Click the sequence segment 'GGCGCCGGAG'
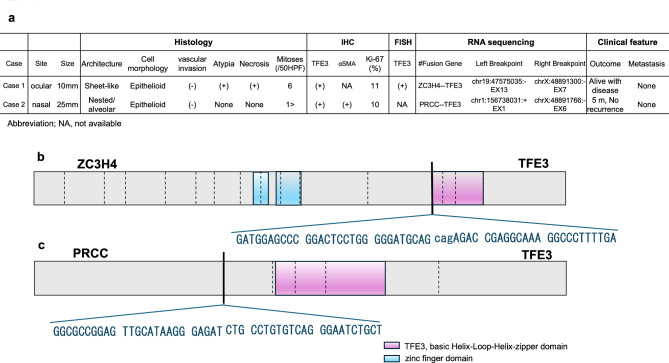669x363 pixels. click(84, 331)
